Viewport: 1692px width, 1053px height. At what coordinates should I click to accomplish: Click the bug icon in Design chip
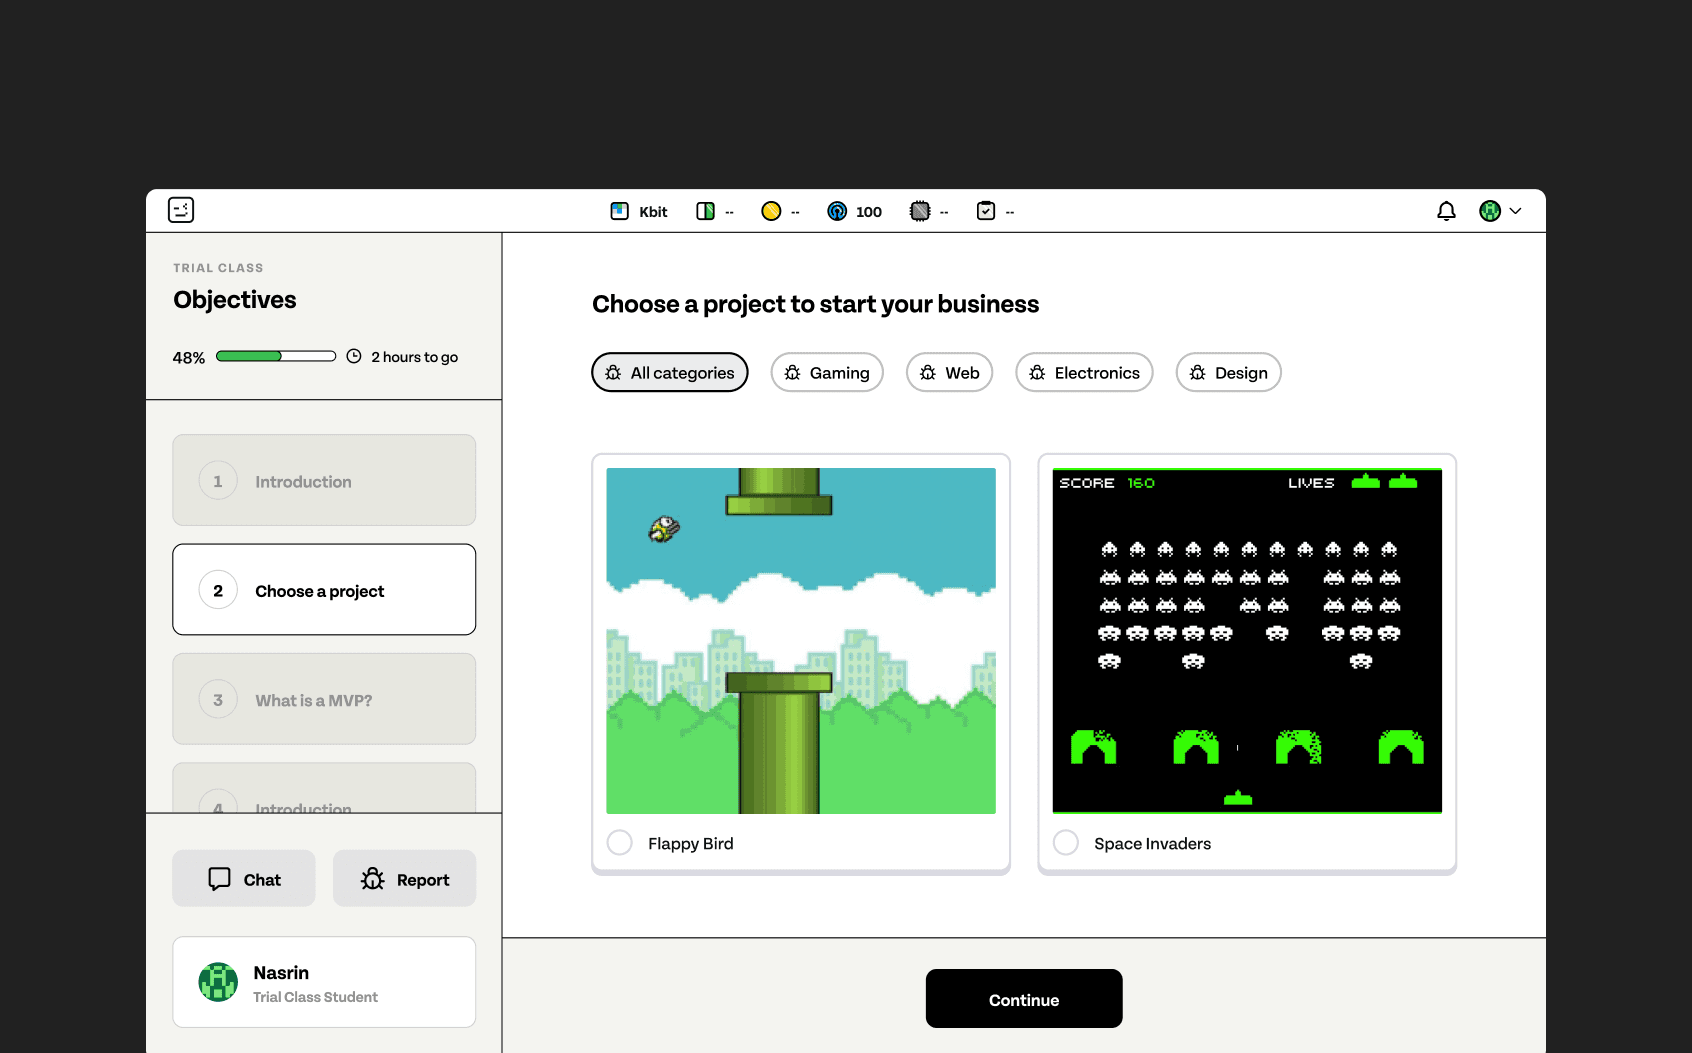pos(1198,372)
